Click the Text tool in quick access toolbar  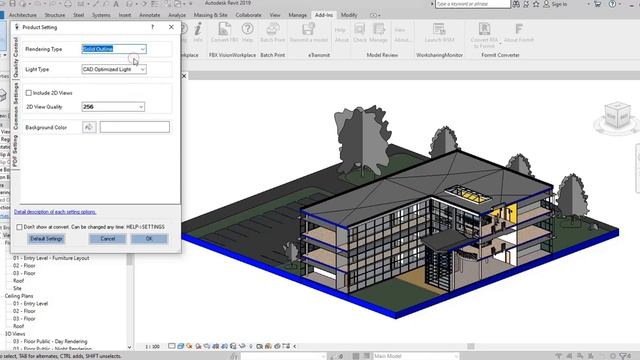pos(116,4)
